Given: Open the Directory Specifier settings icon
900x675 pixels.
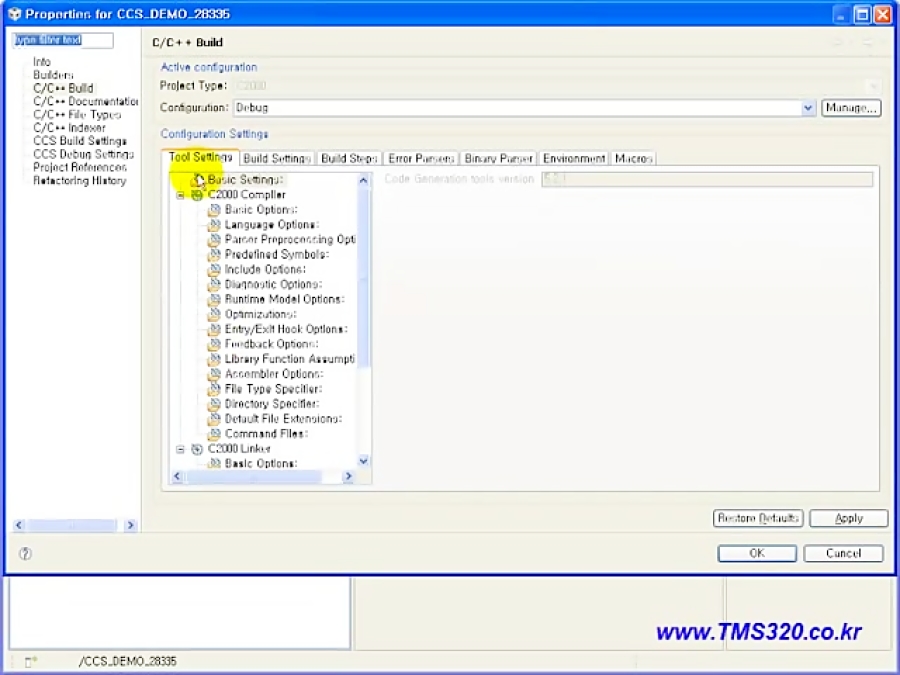Looking at the screenshot, I should (x=212, y=404).
